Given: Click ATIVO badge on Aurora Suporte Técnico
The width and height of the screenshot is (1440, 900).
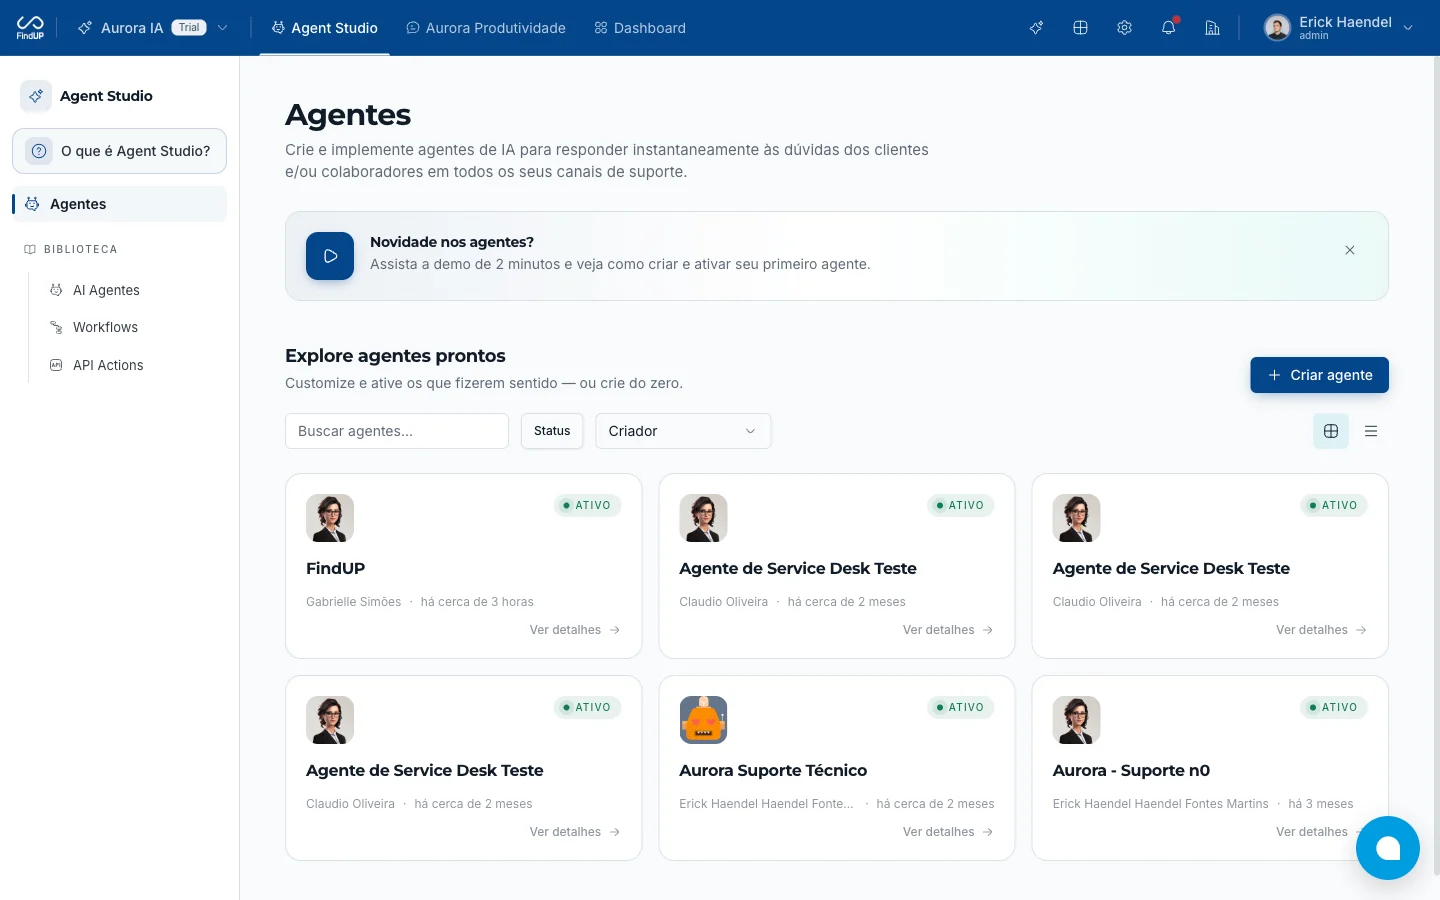Looking at the screenshot, I should [x=960, y=707].
